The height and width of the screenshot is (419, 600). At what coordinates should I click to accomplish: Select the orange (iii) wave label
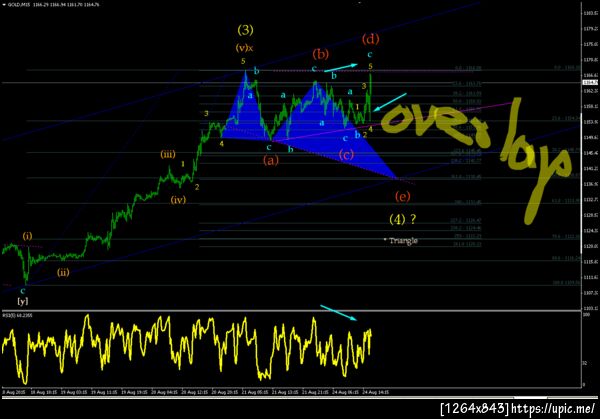coord(168,154)
